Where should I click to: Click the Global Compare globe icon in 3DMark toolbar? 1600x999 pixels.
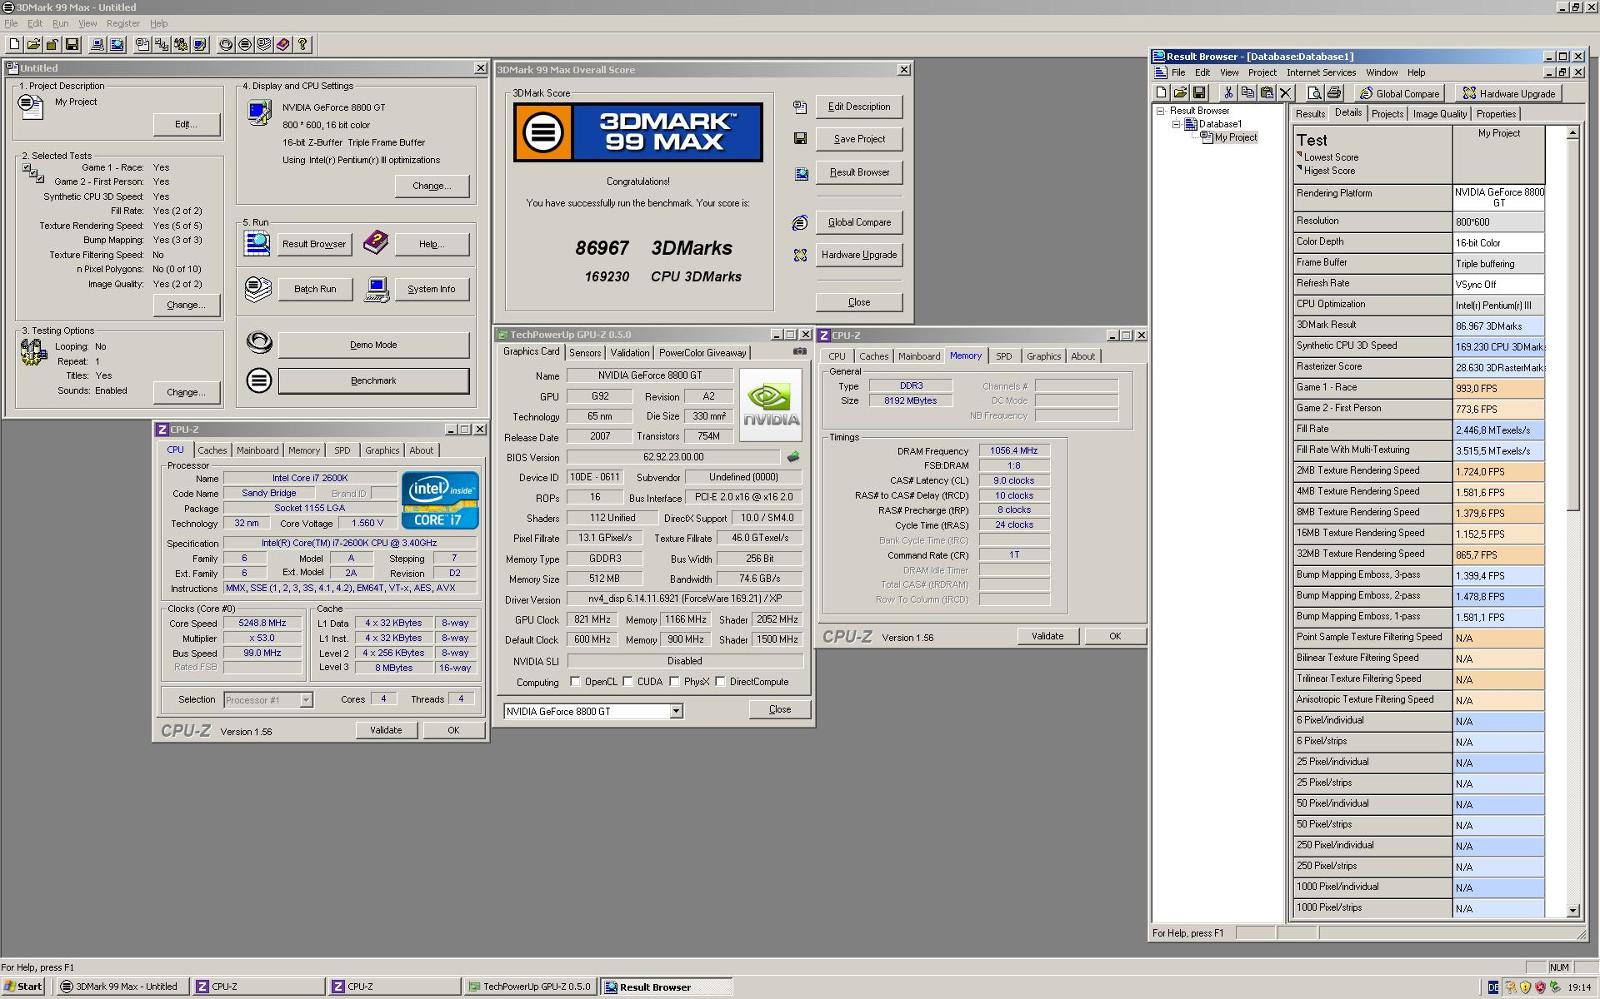click(x=117, y=44)
